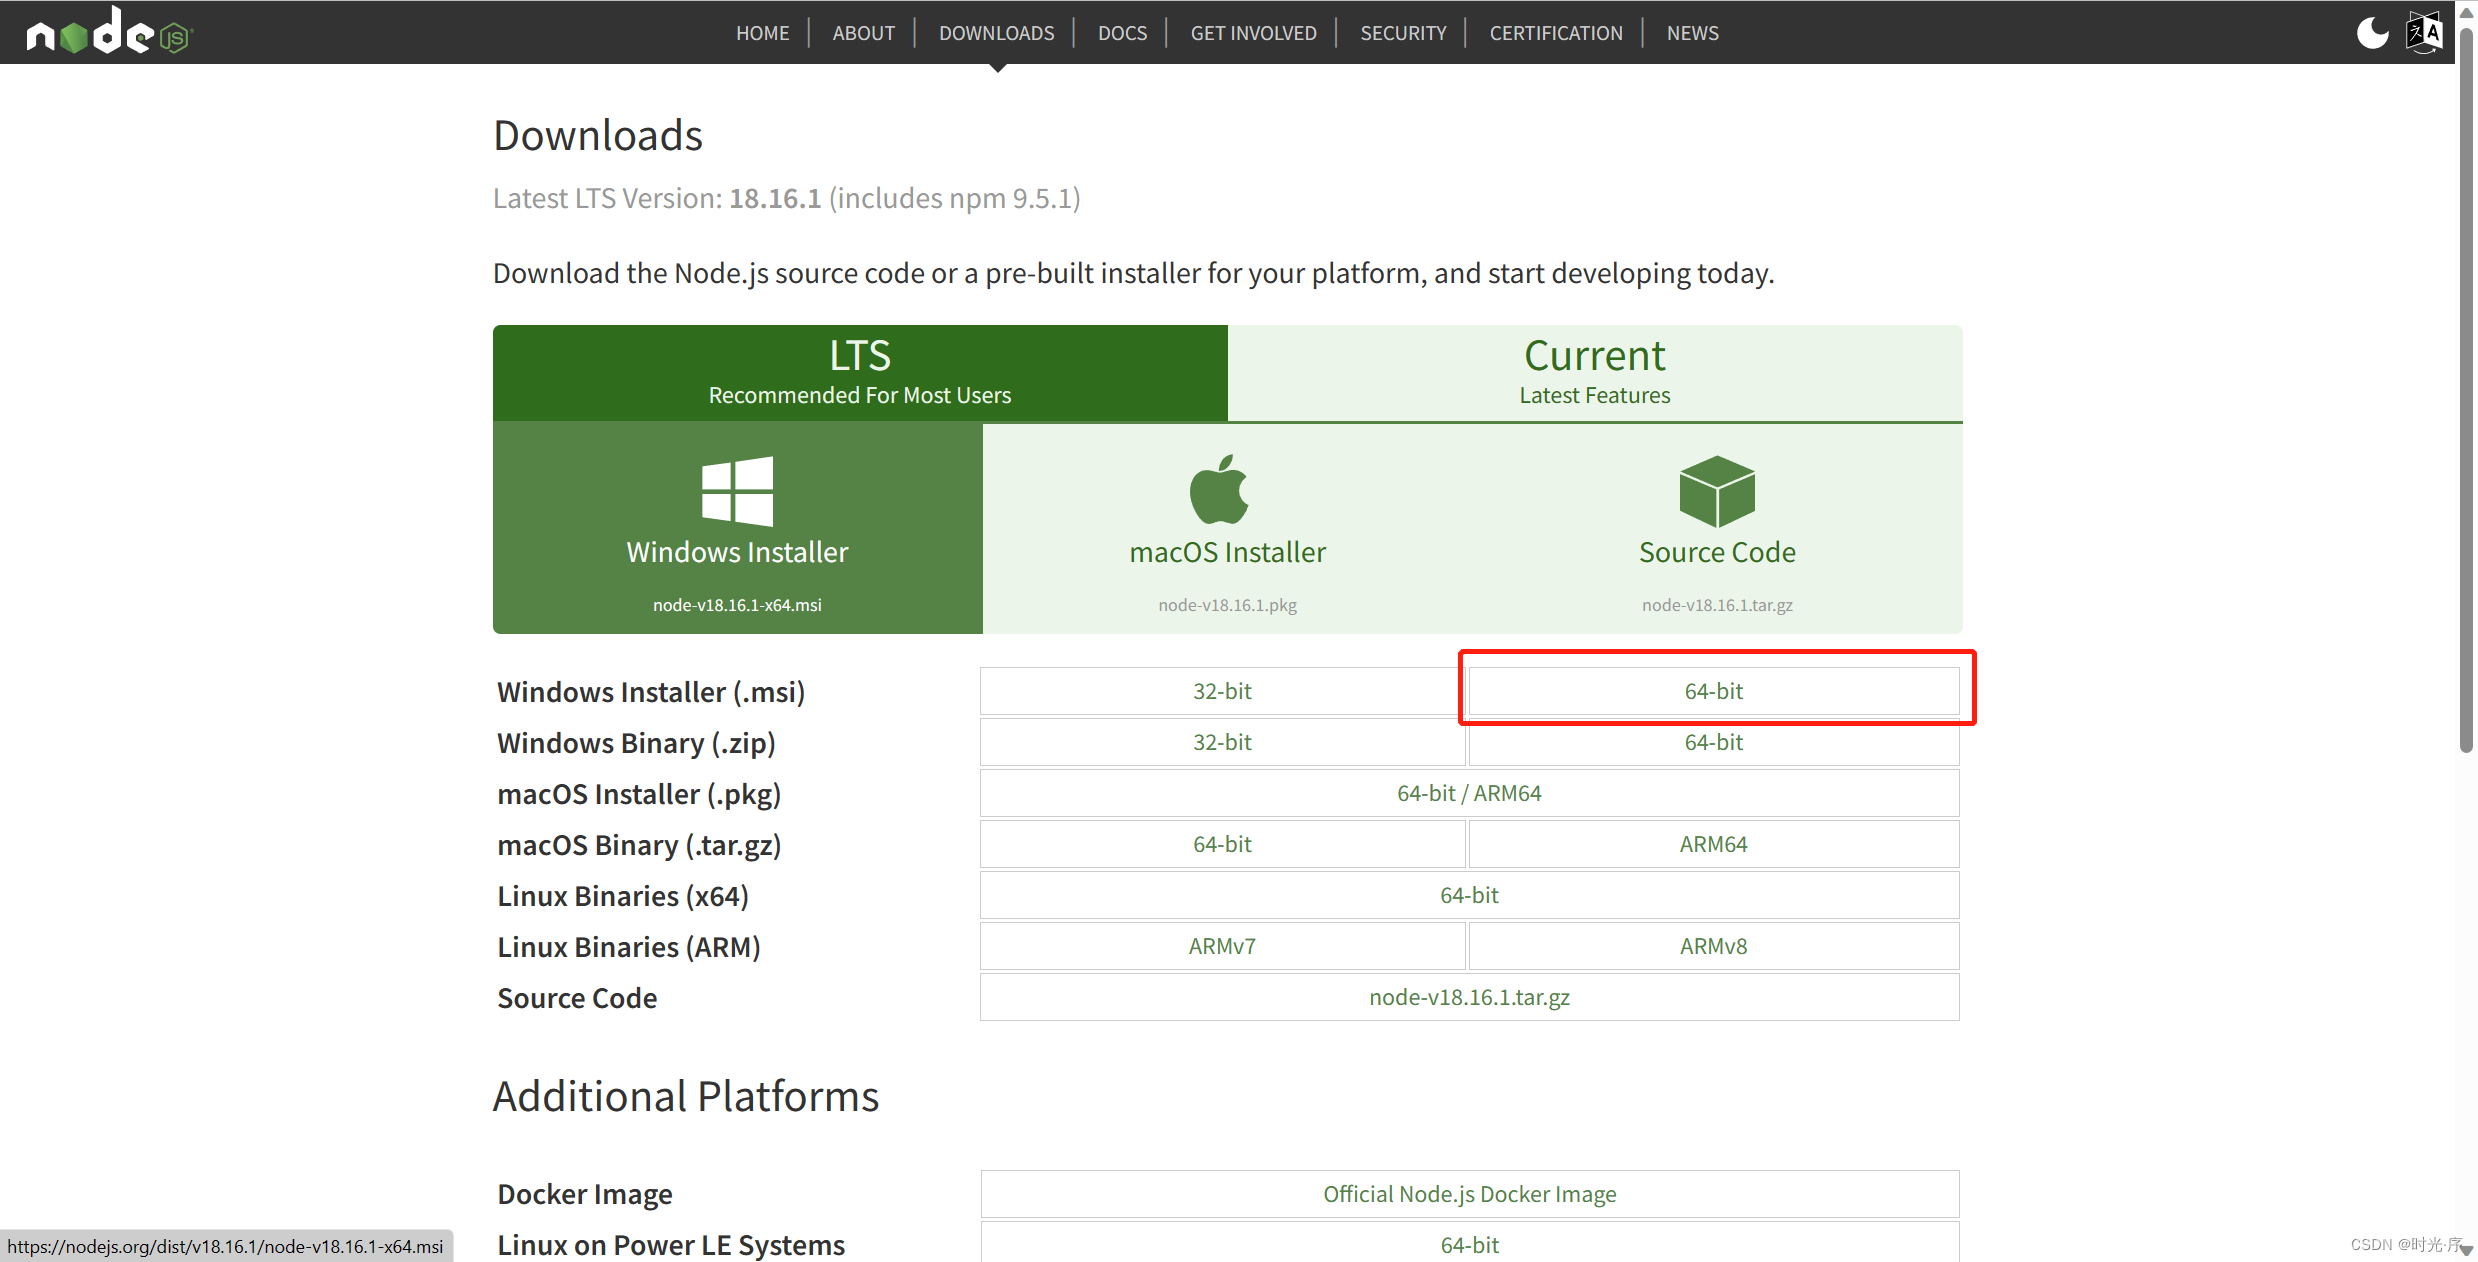This screenshot has width=2478, height=1262.
Task: Click the macOS Installer 64-bit / ARM64 link
Action: pos(1468,793)
